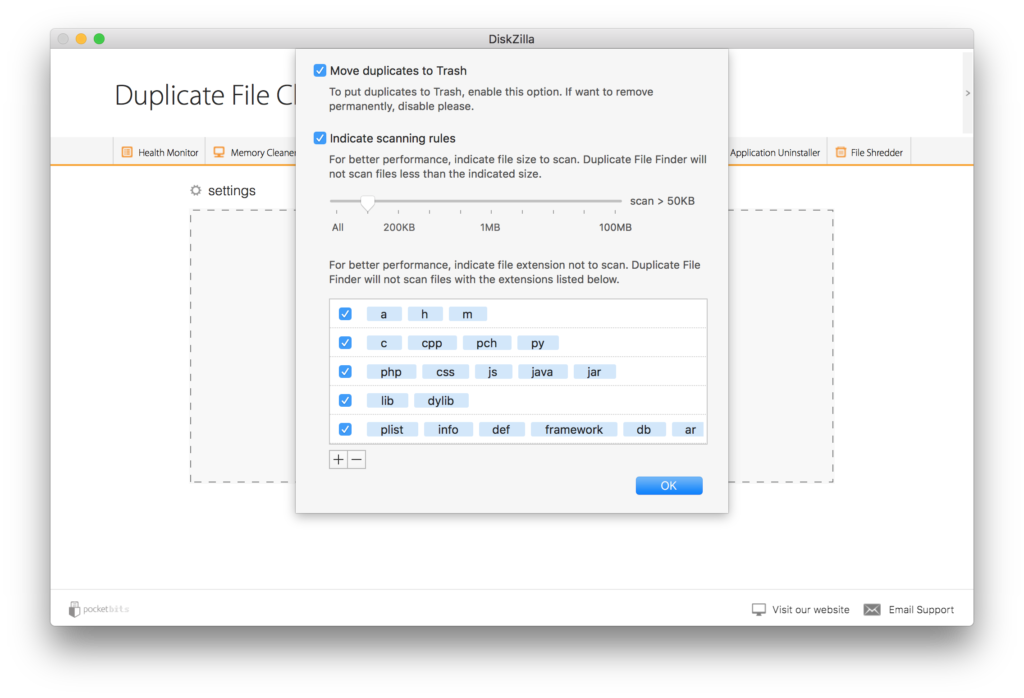Set slider to the 1MB tick
Screen dimensions: 1024x698
491,211
